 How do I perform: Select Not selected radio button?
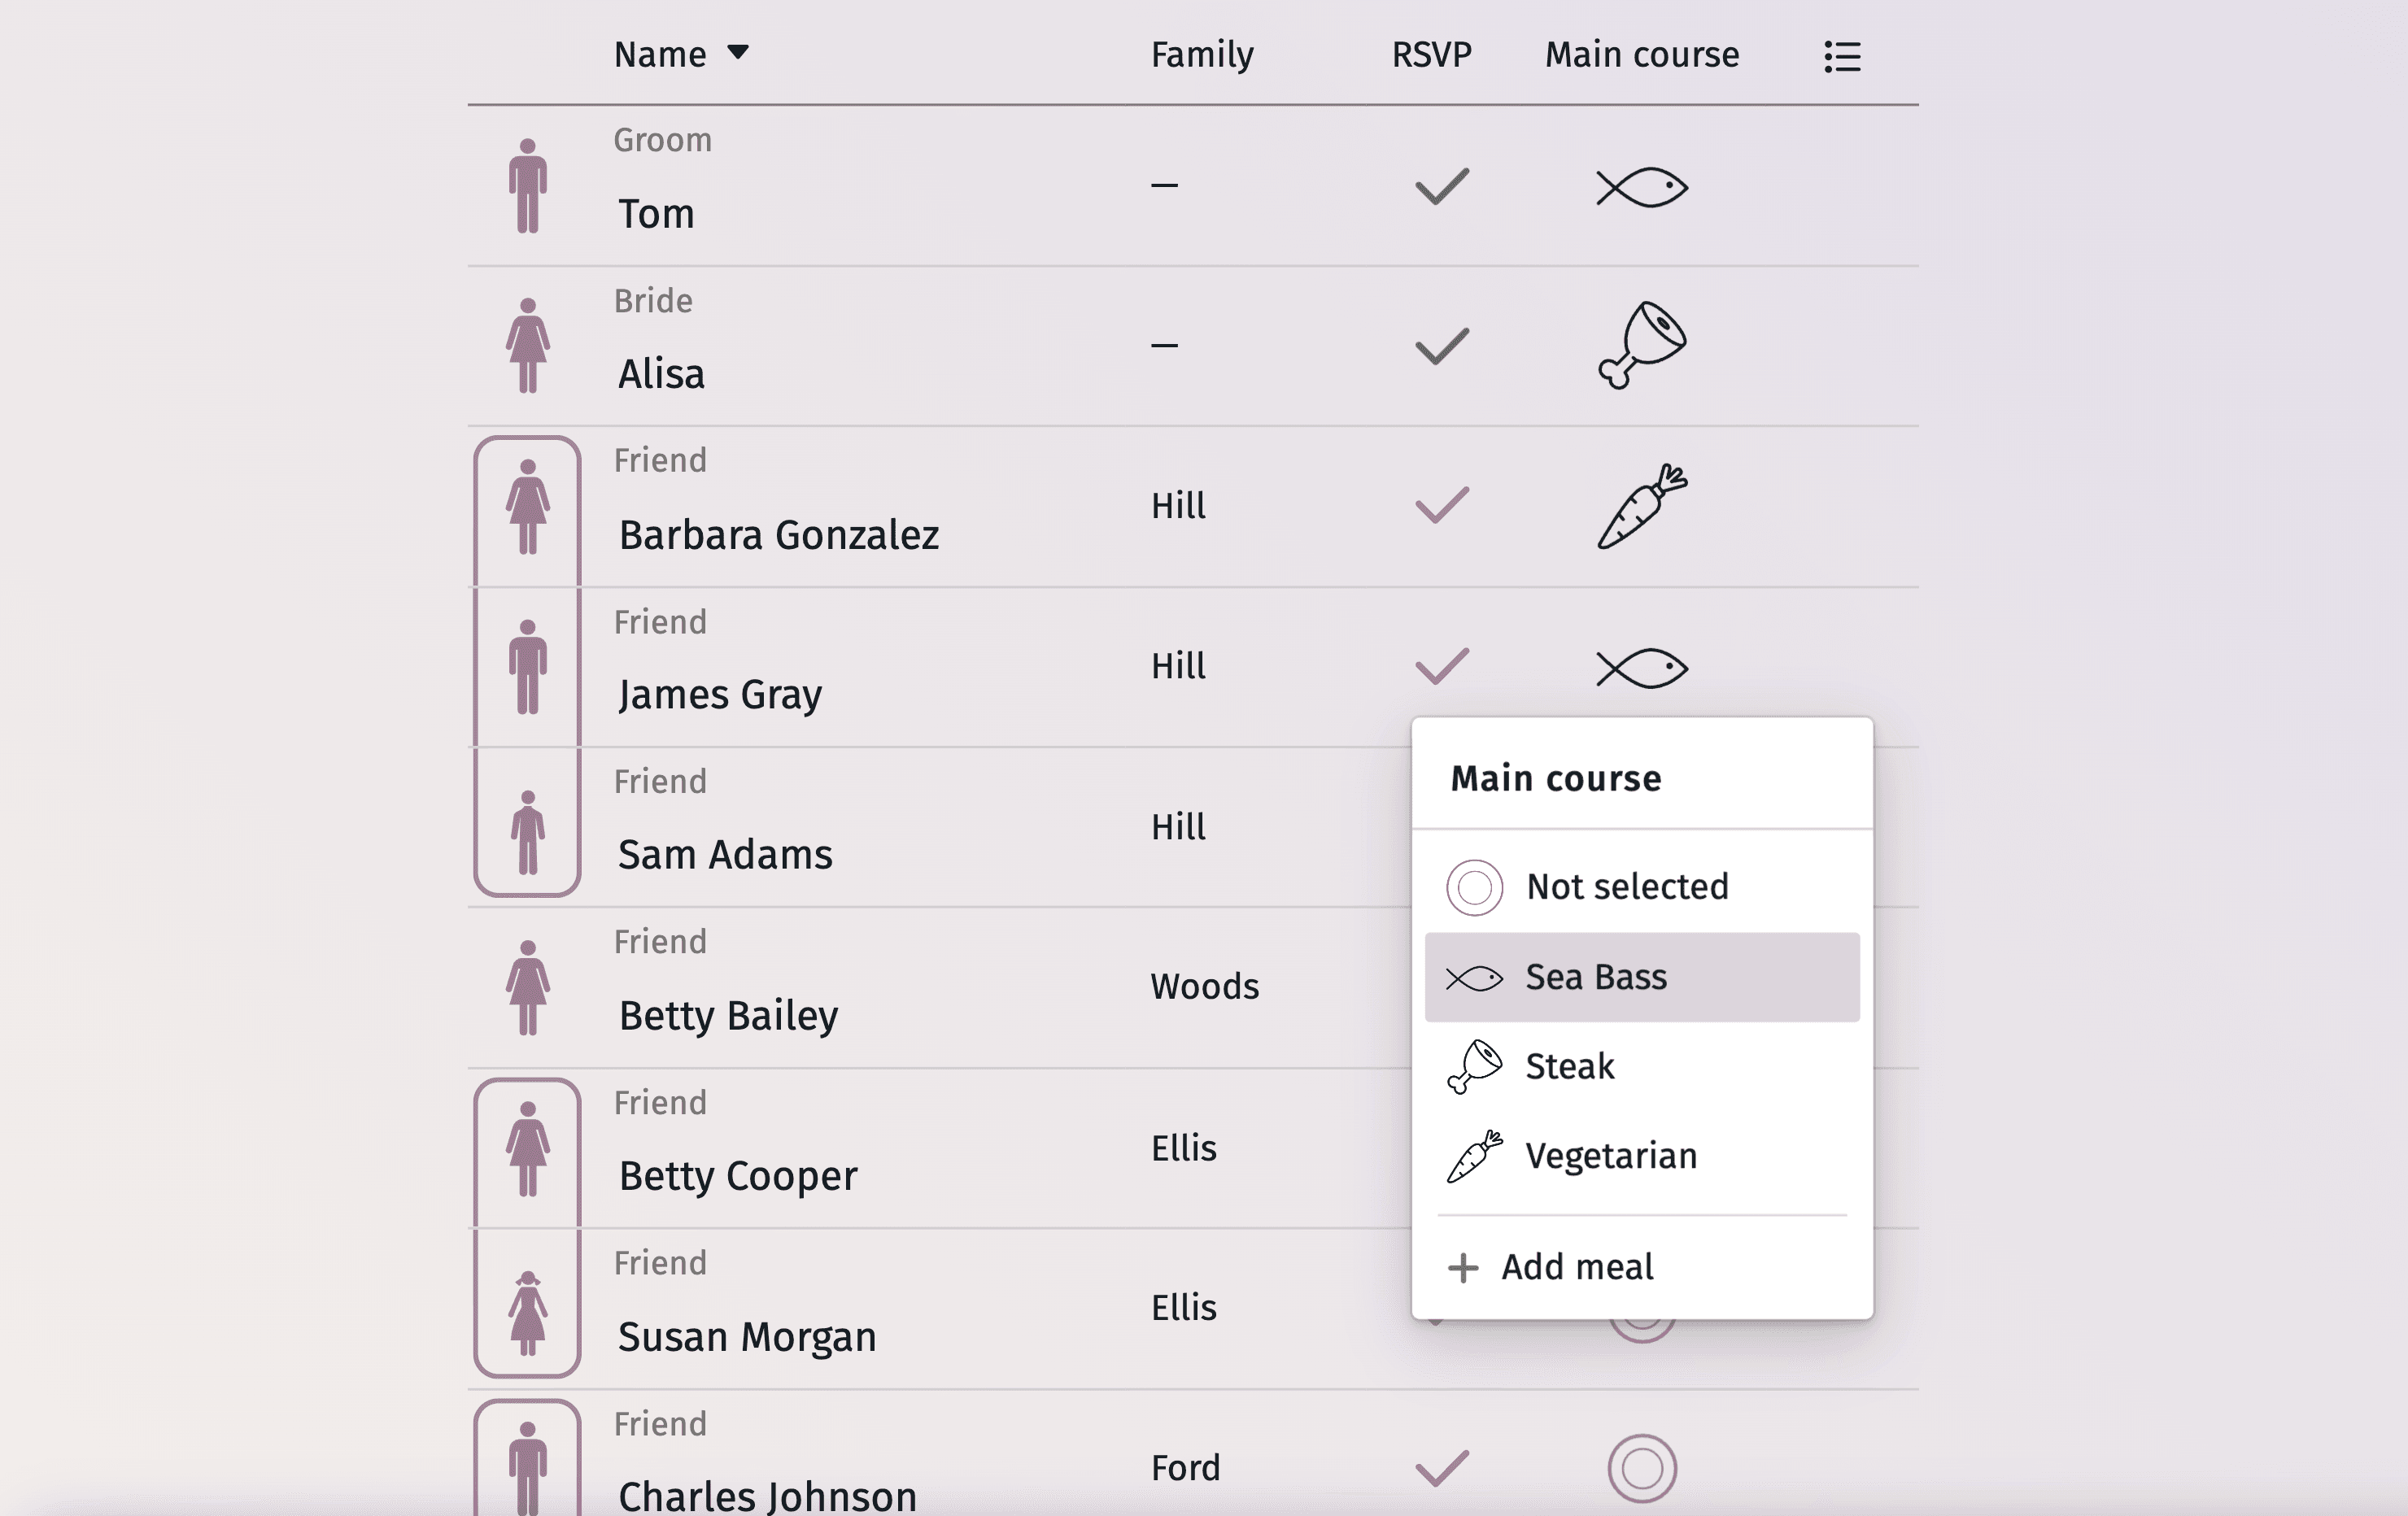click(1474, 886)
